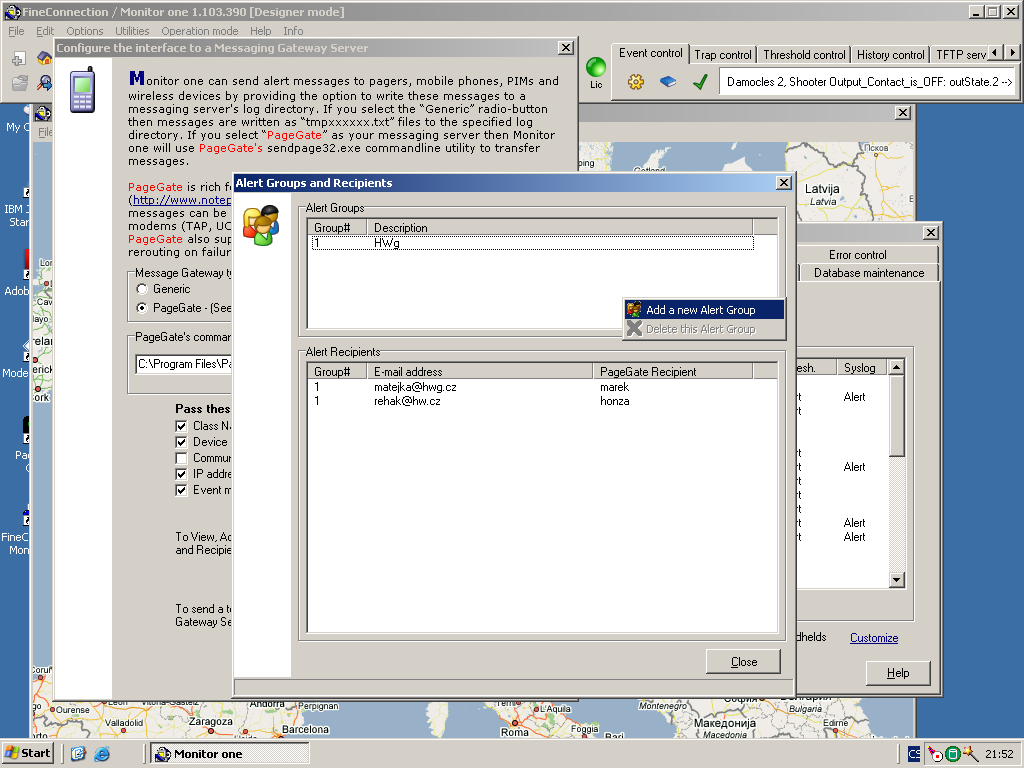Click the people icon in Alert Groups dialog
The height and width of the screenshot is (768, 1024).
pos(261,225)
